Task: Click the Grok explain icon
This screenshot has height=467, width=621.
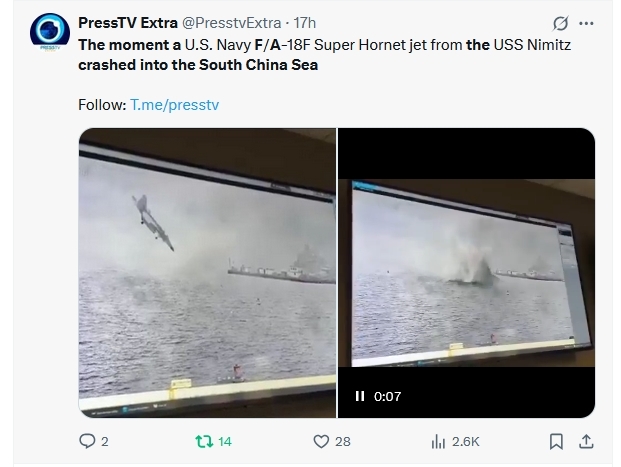Action: 560,23
